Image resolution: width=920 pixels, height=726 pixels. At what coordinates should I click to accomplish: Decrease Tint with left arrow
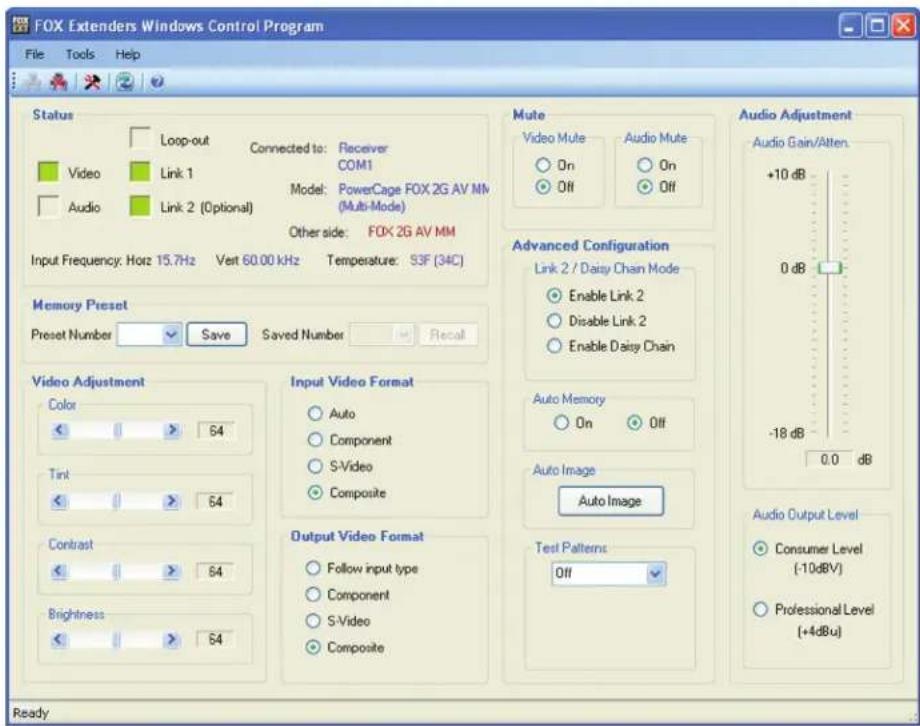coord(59,501)
